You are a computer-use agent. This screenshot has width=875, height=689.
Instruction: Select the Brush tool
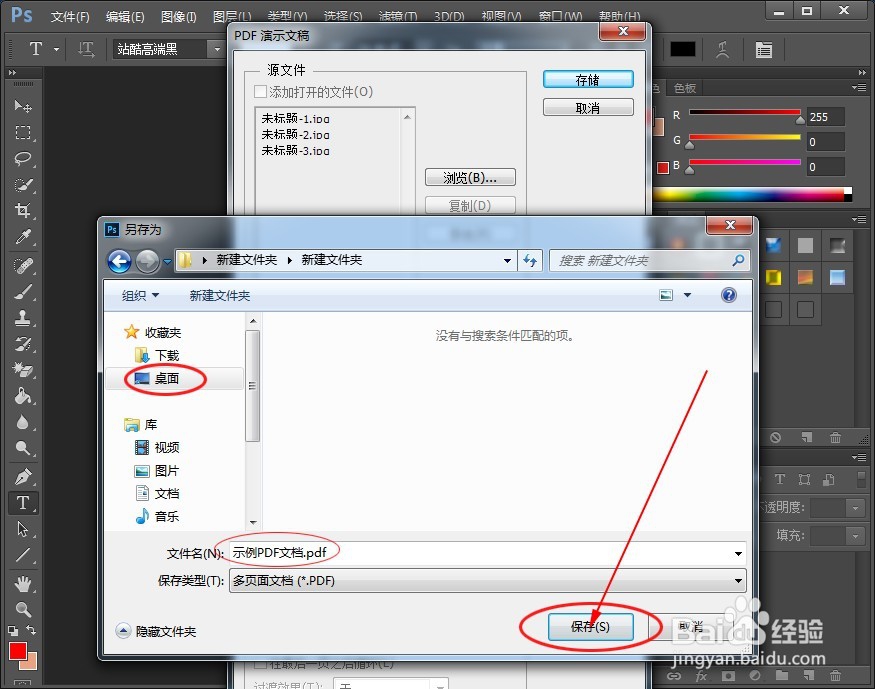[23, 292]
